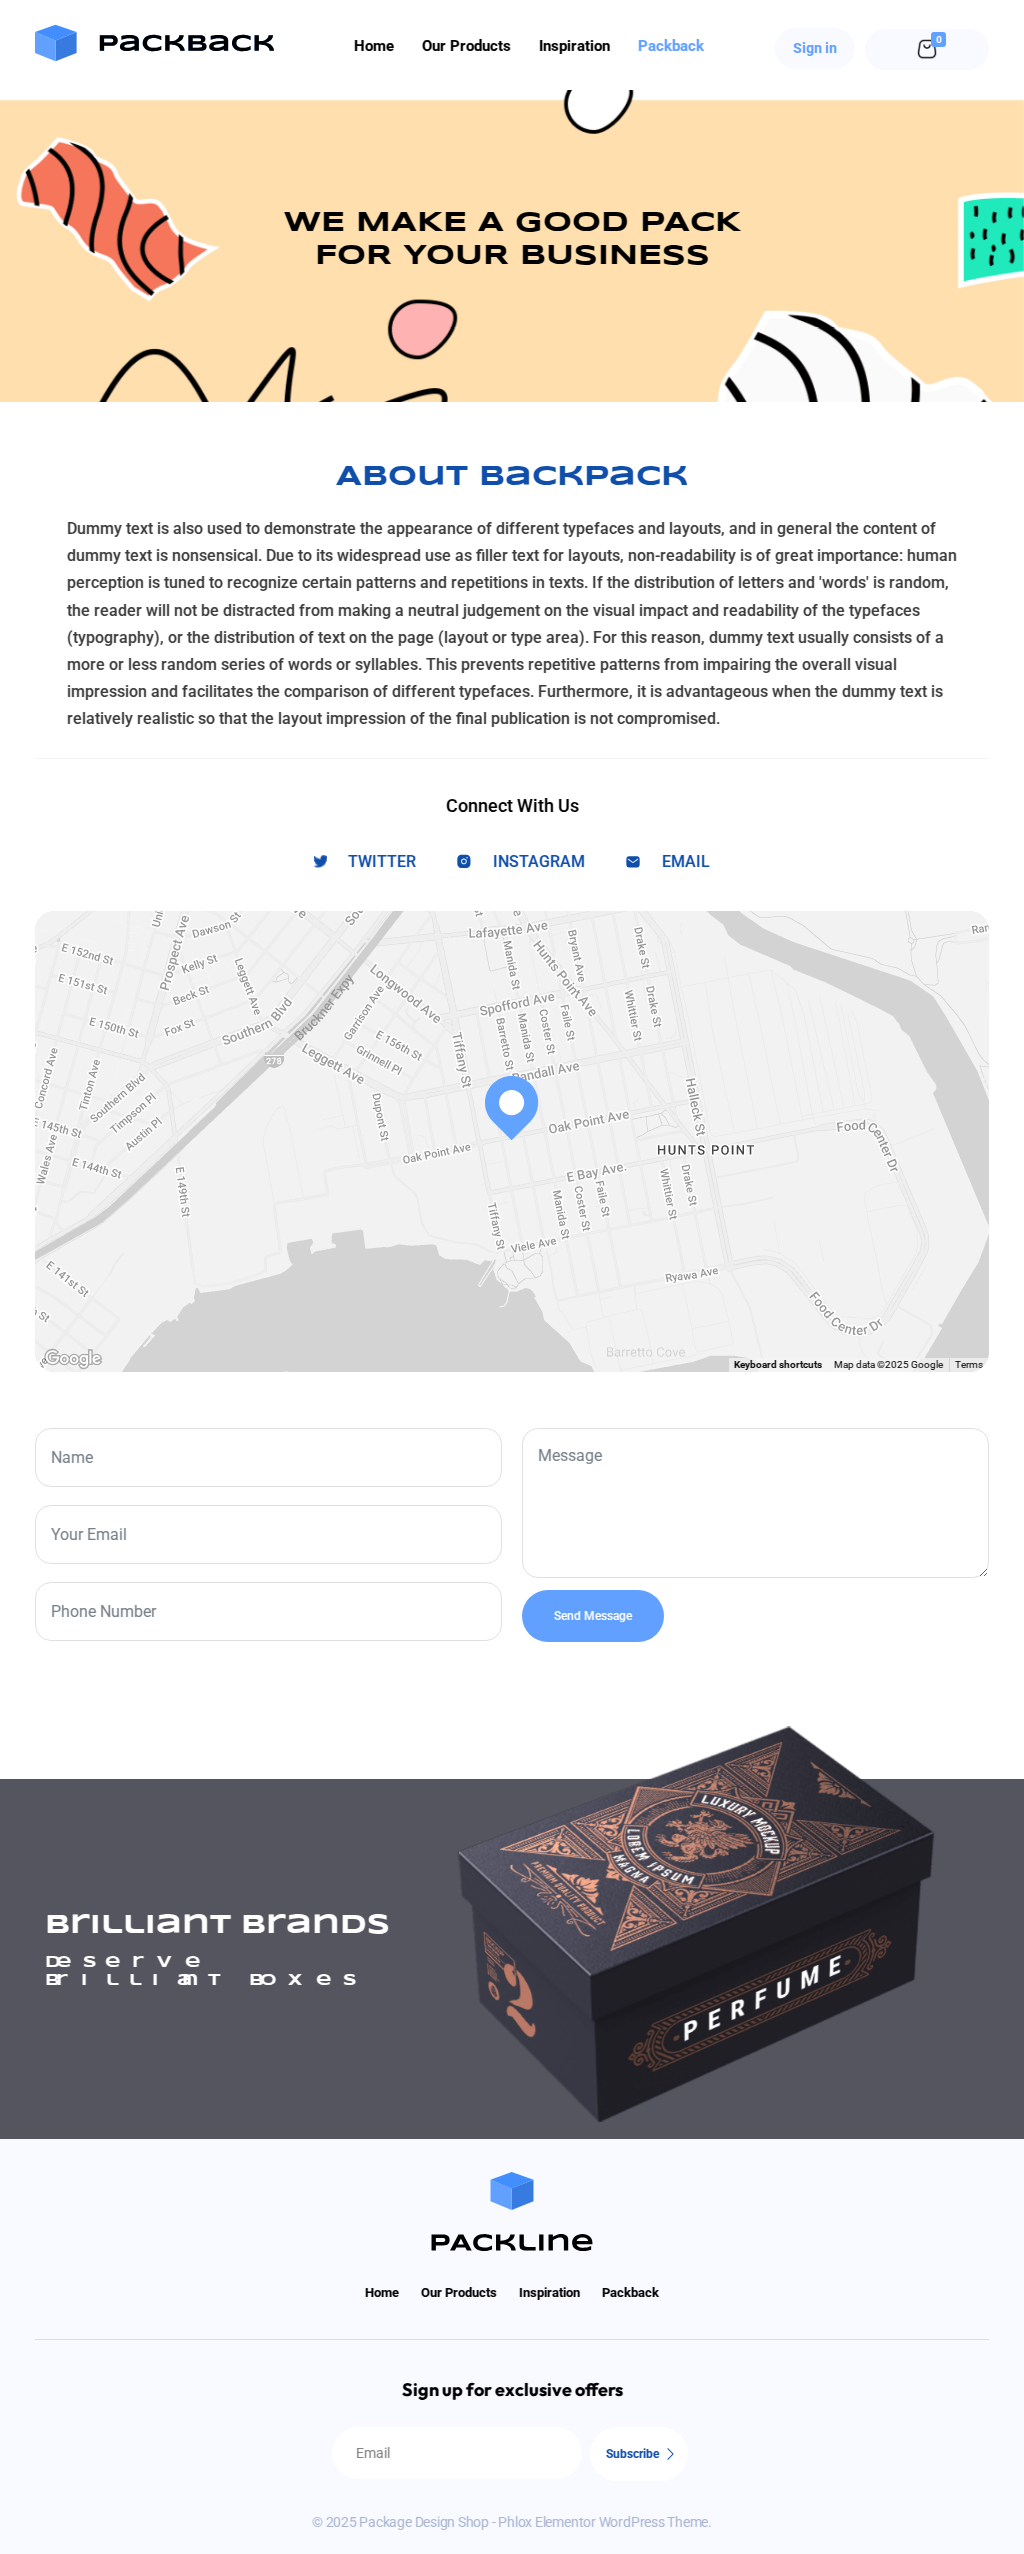The height and width of the screenshot is (2554, 1024).
Task: Open the Home menu item in header
Action: pos(374,46)
